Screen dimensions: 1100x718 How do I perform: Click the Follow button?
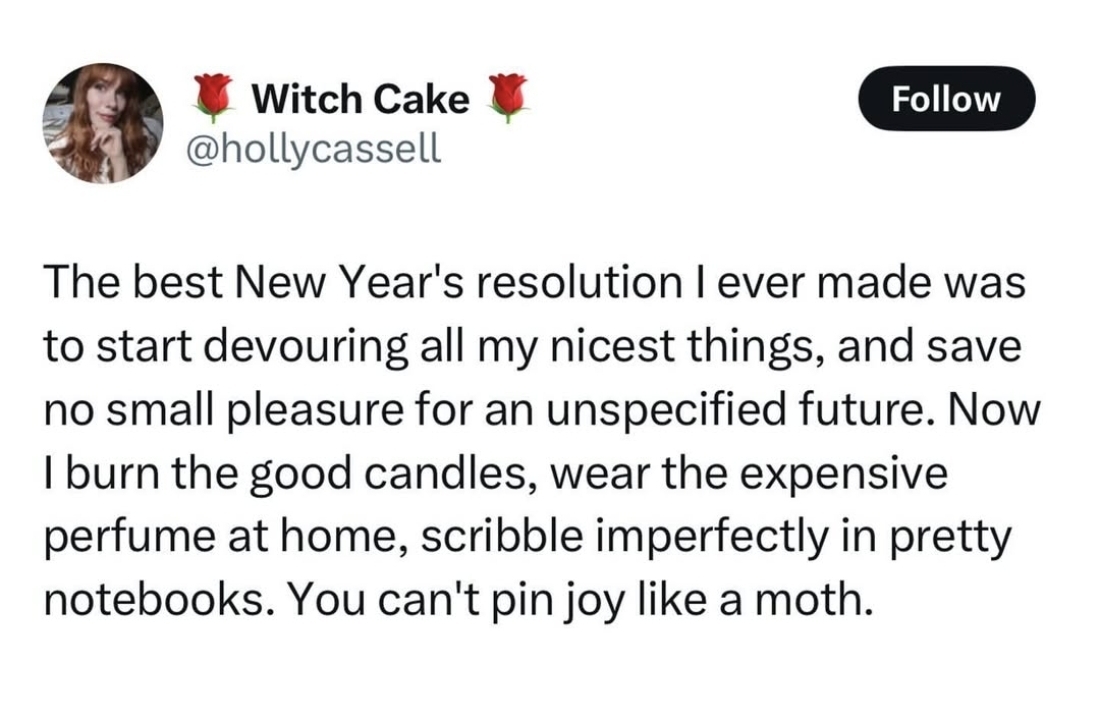pyautogui.click(x=946, y=99)
